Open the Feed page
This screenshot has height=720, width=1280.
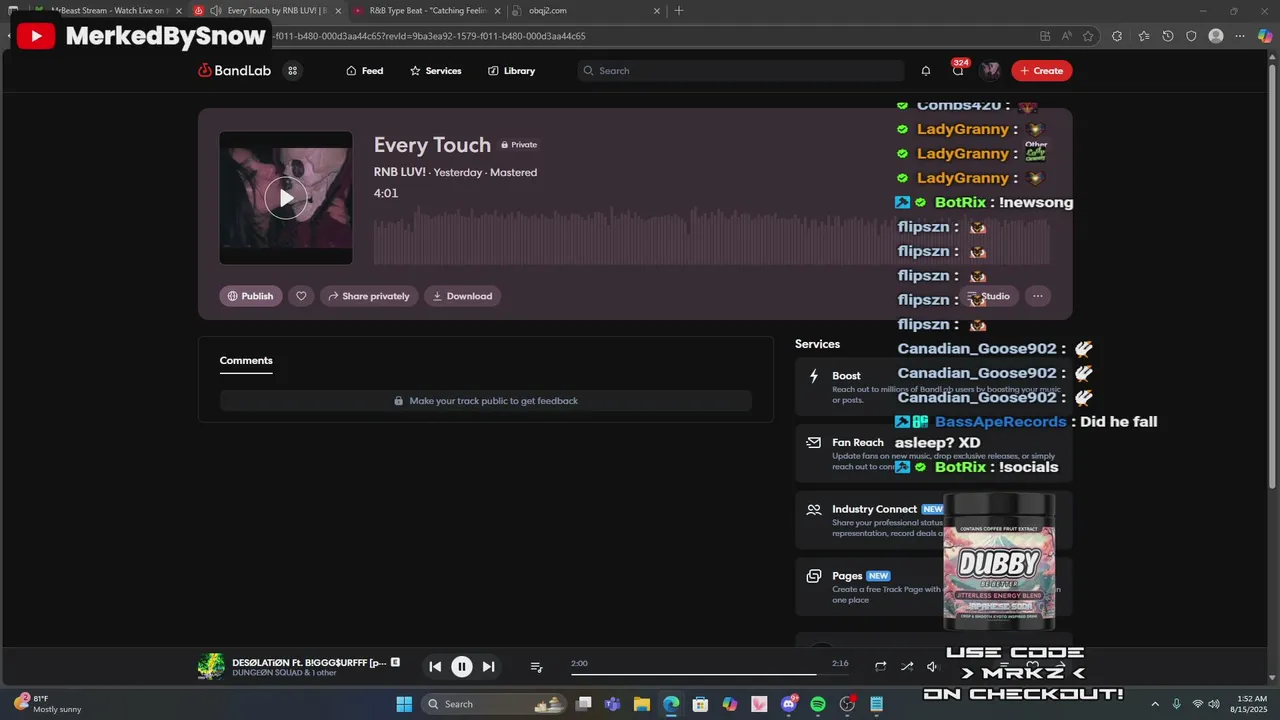[364, 71]
